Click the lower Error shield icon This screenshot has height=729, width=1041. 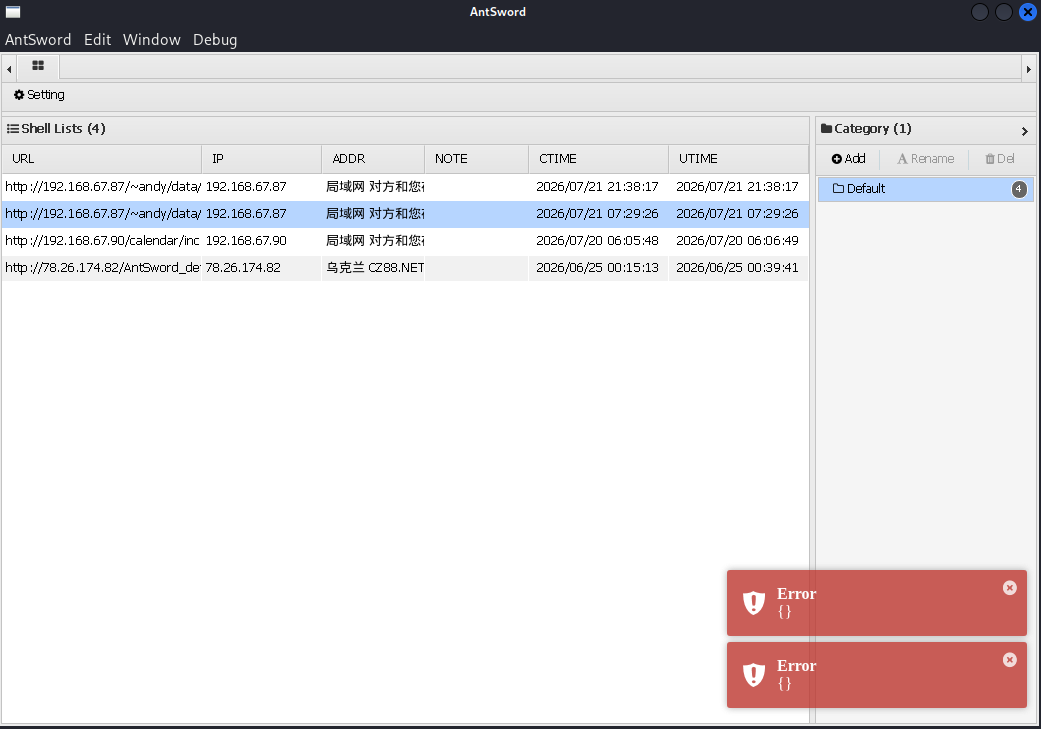(754, 674)
